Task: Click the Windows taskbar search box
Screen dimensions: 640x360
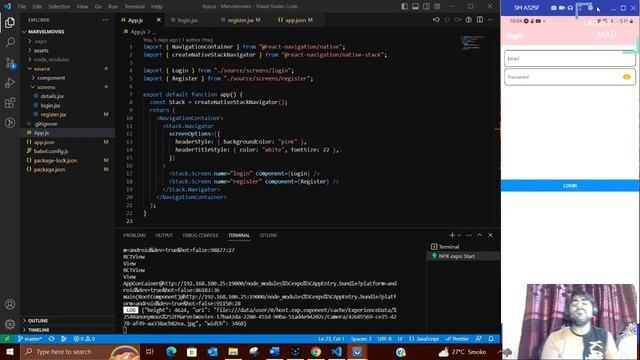Action: (x=80, y=351)
